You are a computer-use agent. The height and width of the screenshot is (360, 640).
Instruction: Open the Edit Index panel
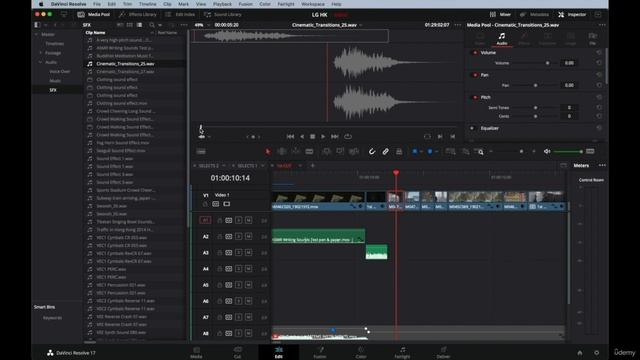coord(180,14)
